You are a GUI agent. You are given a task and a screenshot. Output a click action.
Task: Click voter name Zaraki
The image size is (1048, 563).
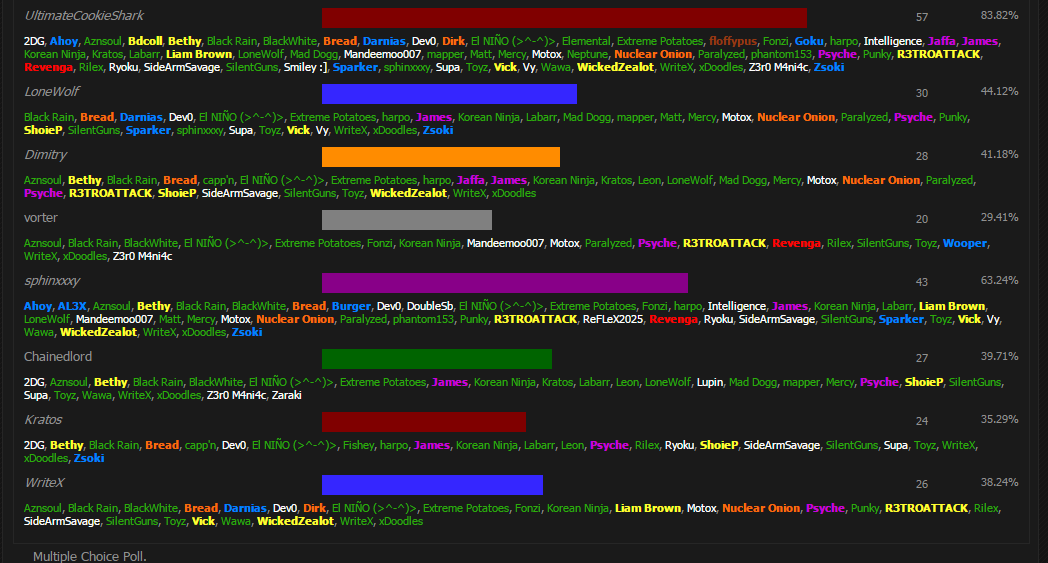point(287,396)
